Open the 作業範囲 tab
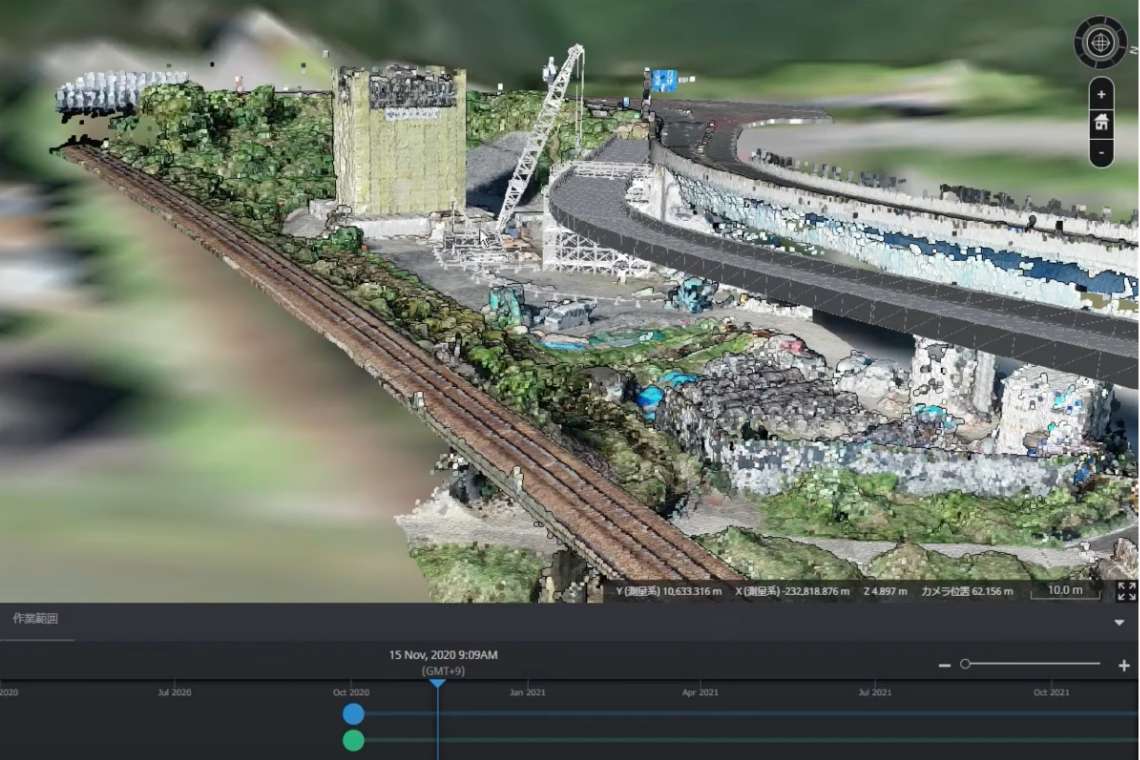The height and width of the screenshot is (760, 1140). (35, 619)
